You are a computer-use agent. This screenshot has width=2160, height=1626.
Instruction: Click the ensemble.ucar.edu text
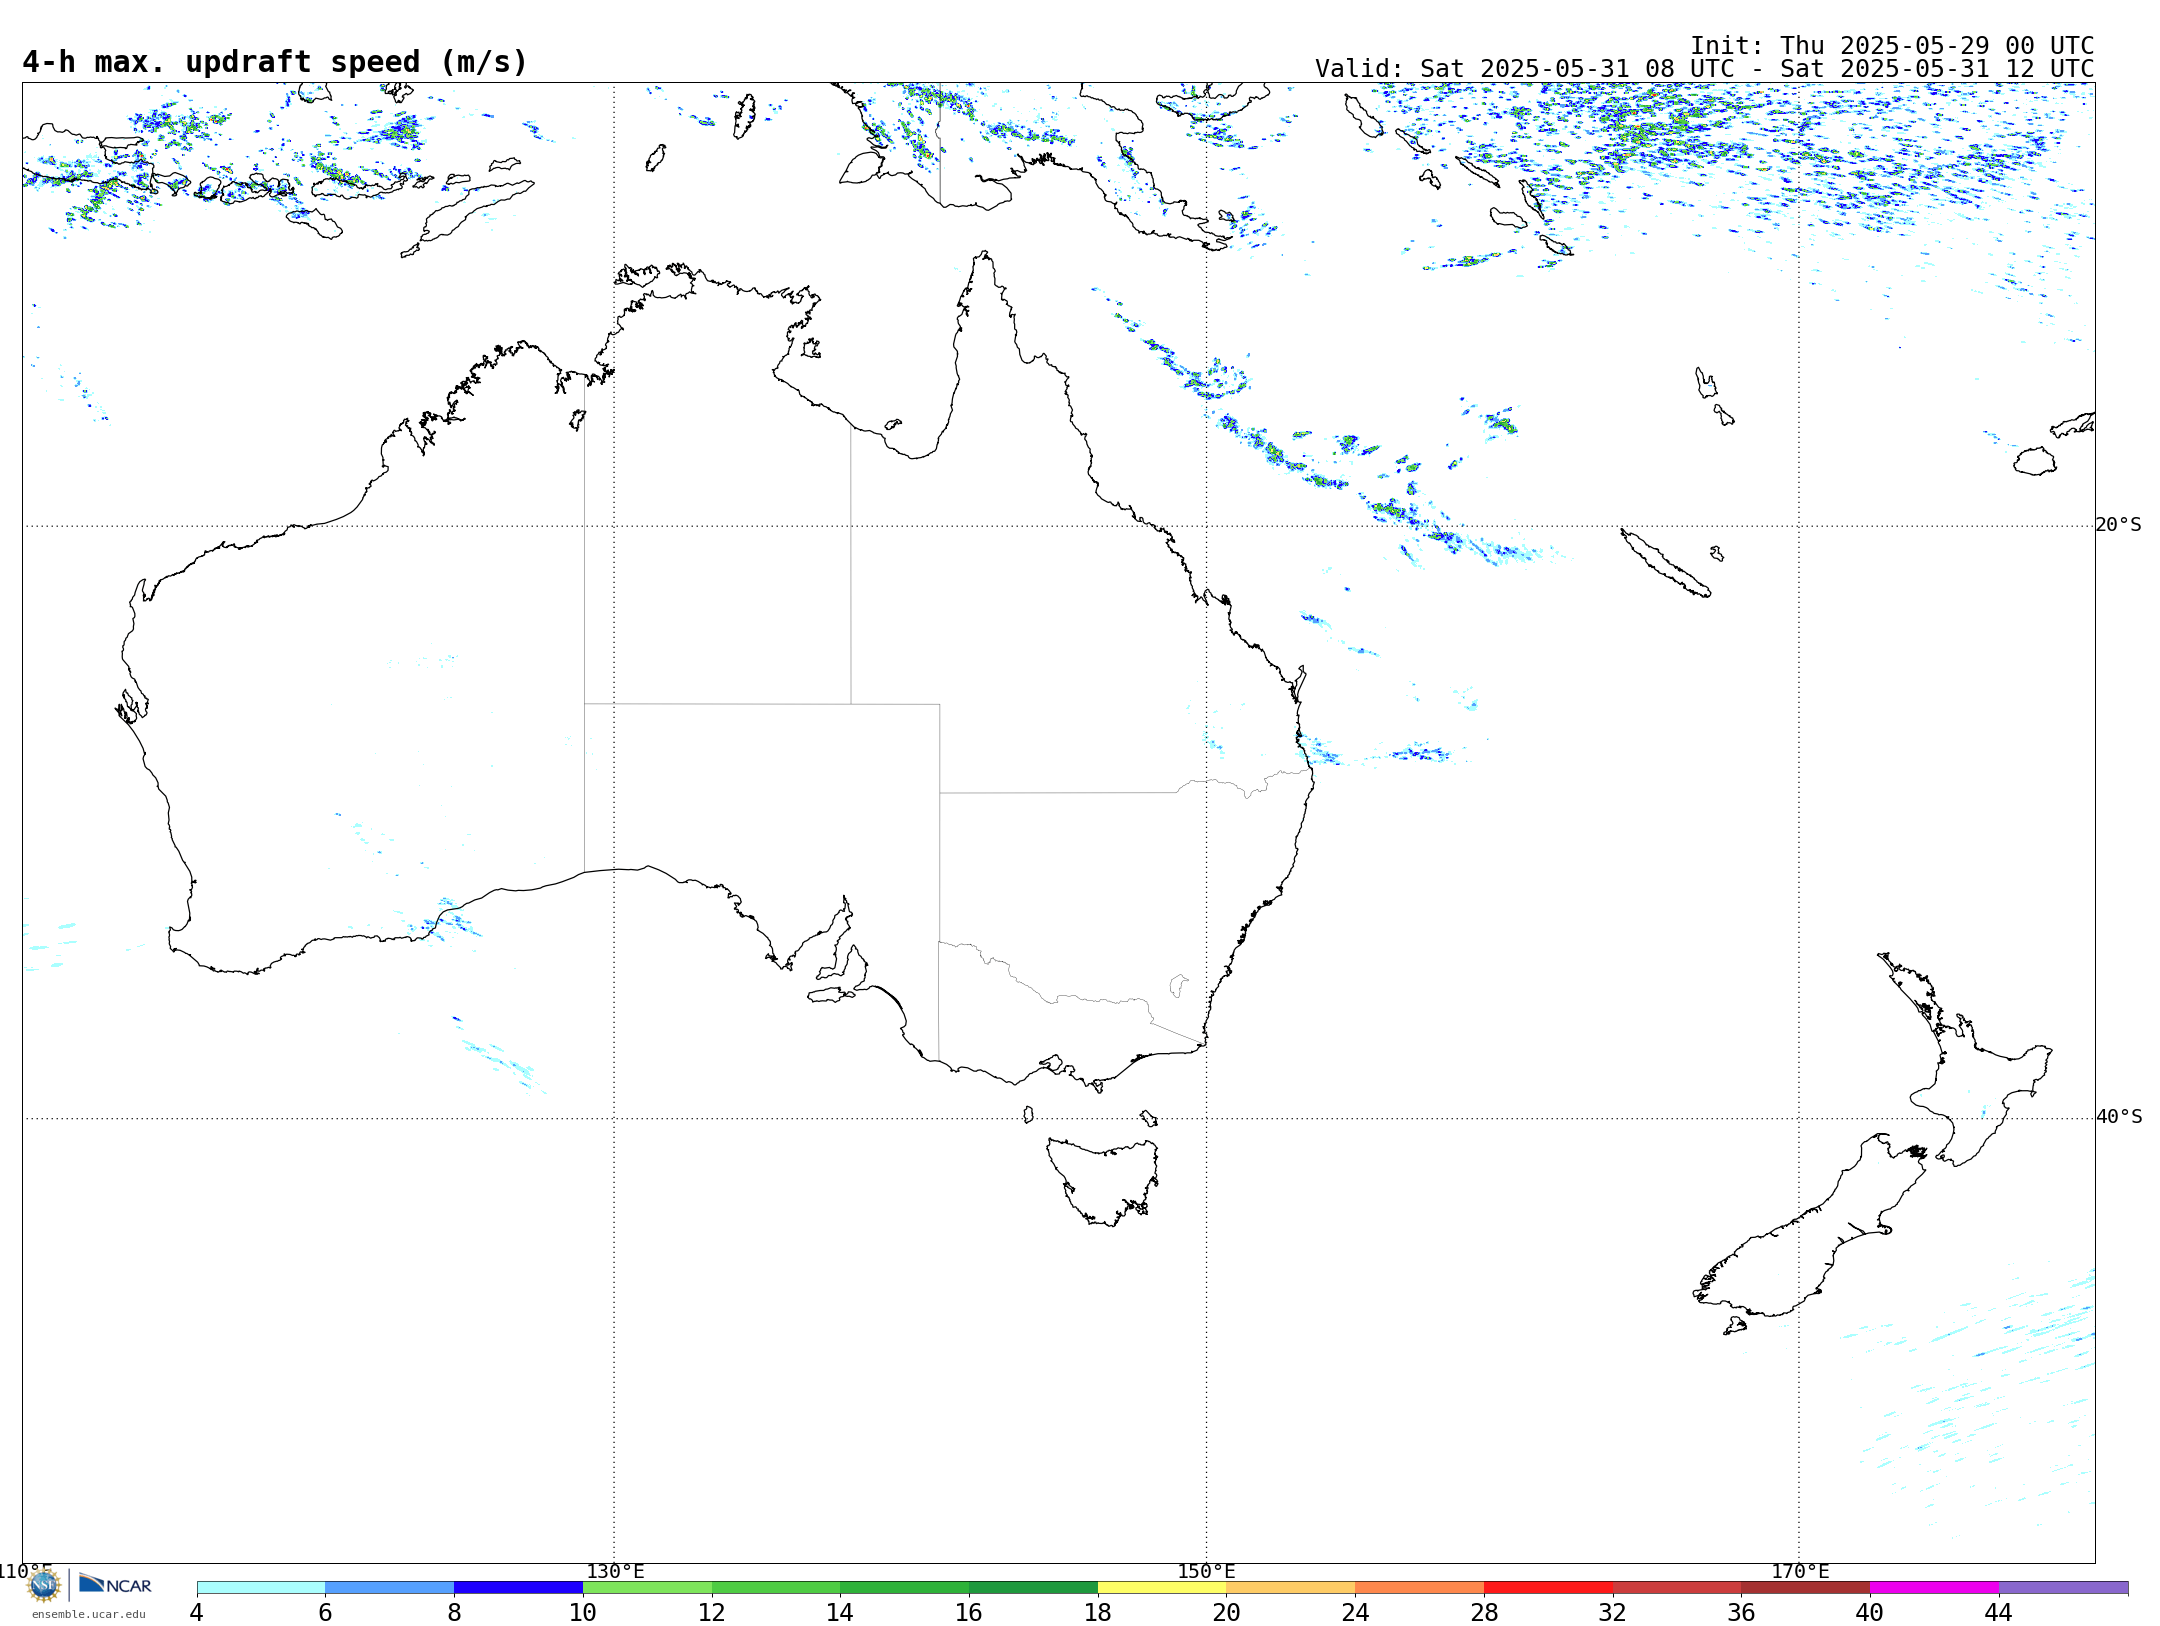click(88, 1614)
